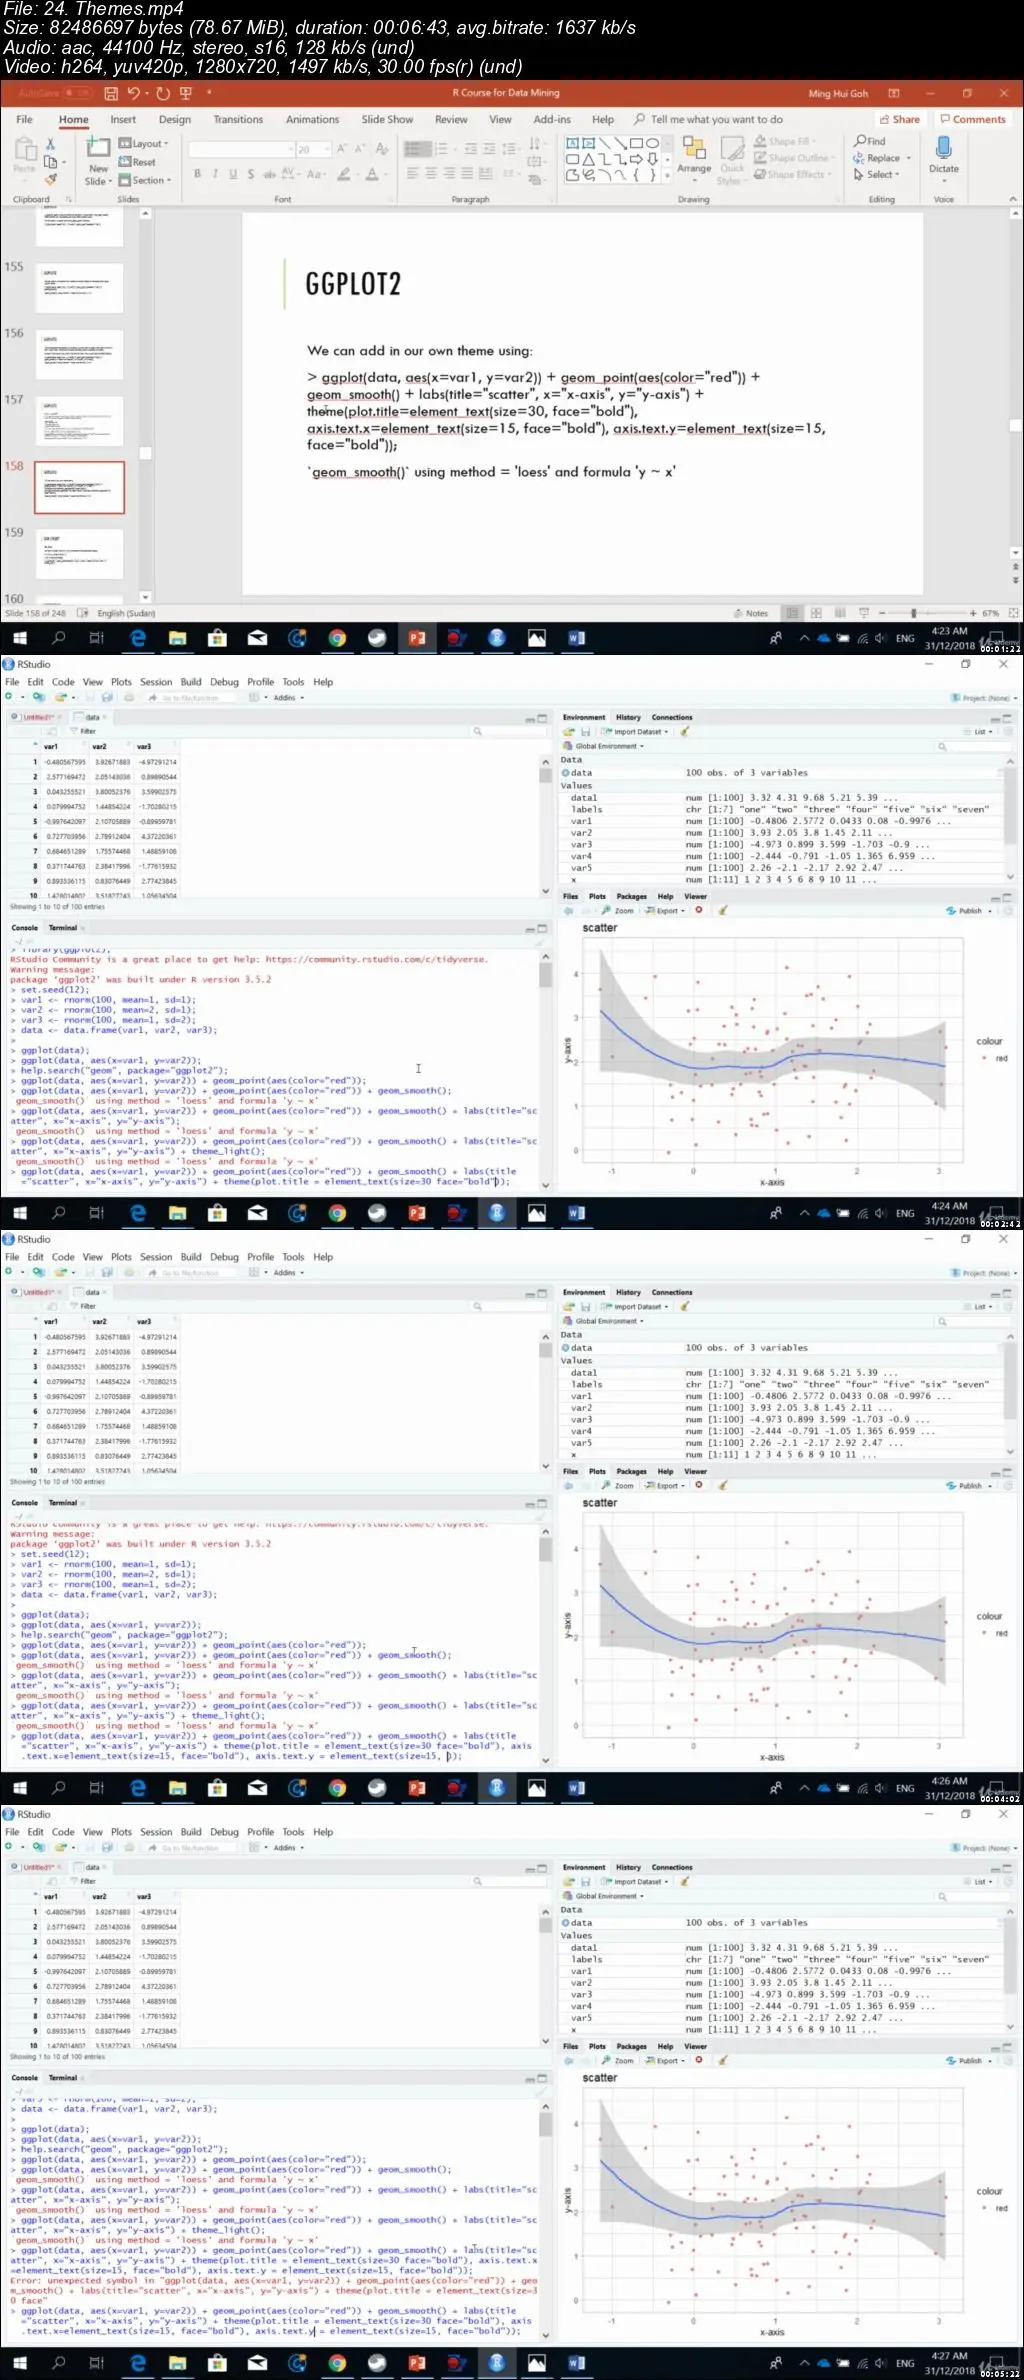
Task: Clear all plots broom in 4:24 AM RStudio frame
Action: coord(721,911)
